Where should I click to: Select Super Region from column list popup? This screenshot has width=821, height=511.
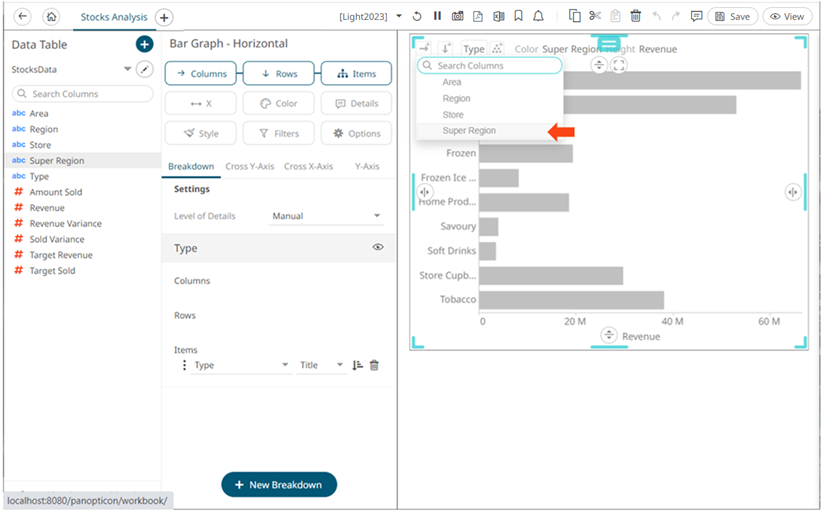(469, 131)
